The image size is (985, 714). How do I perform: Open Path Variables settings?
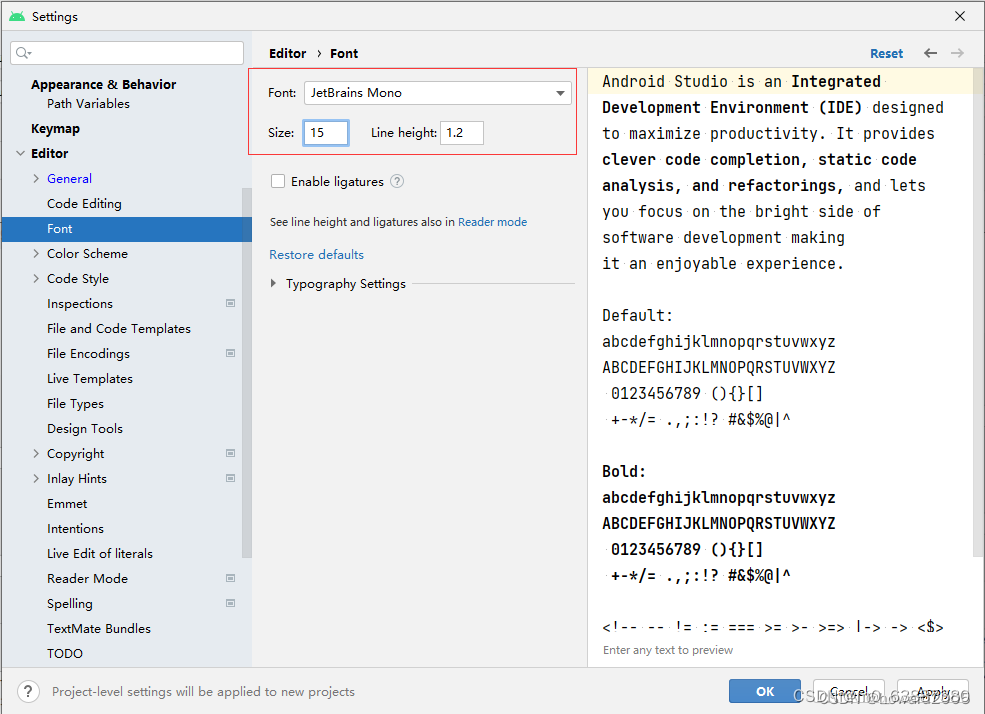[x=89, y=104]
